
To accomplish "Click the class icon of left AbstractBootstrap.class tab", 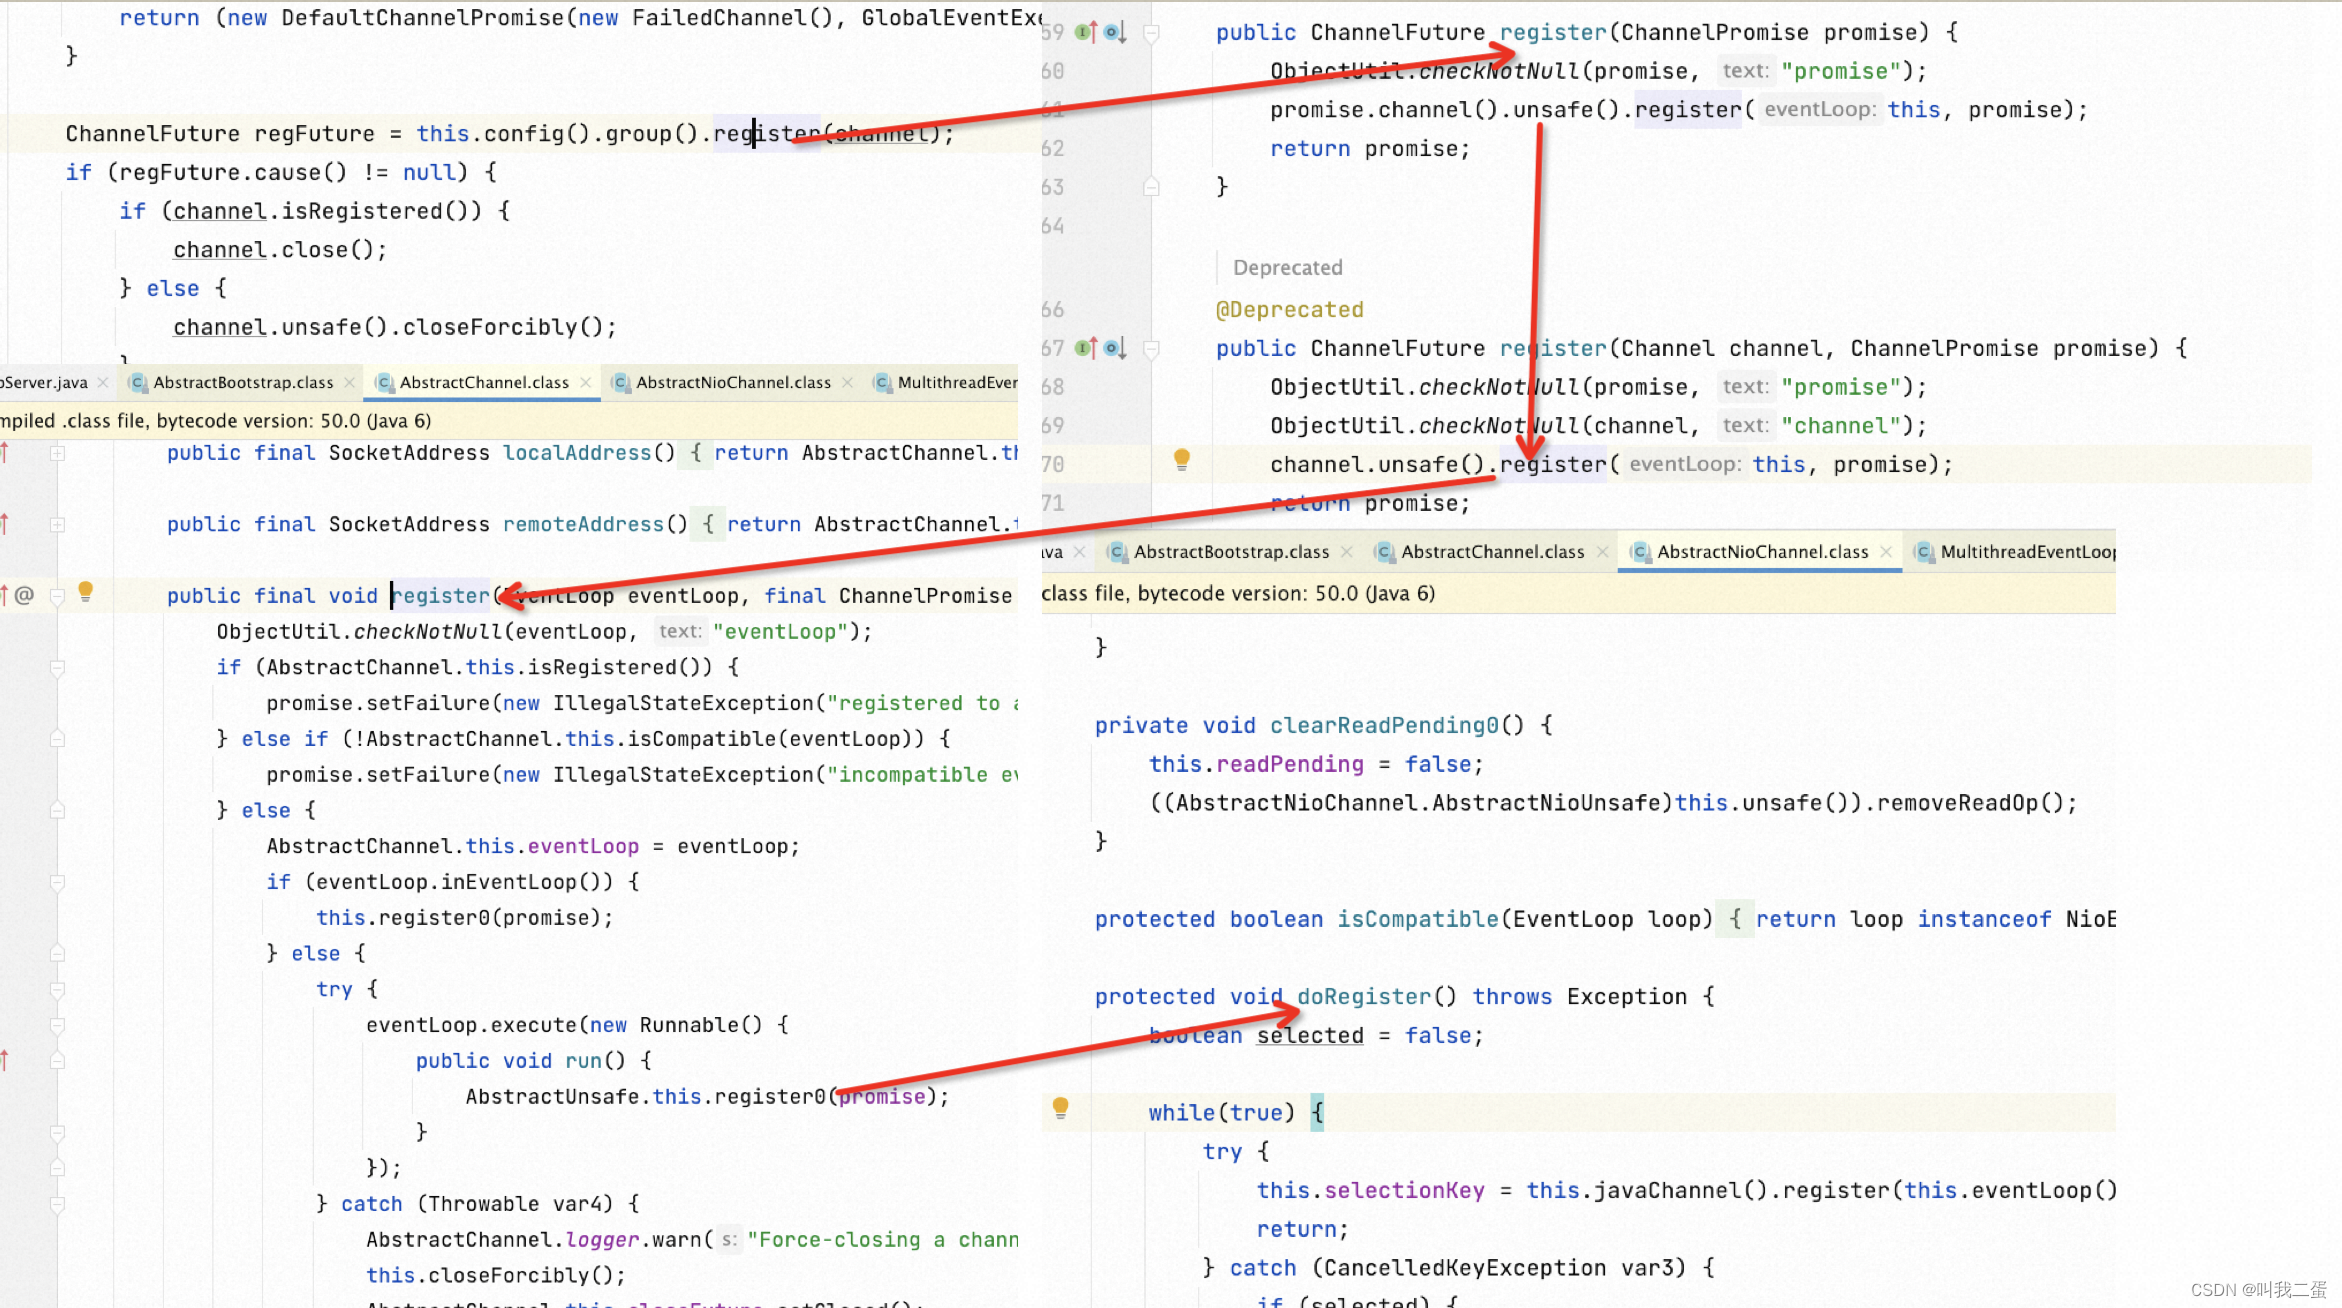I will pos(139,383).
